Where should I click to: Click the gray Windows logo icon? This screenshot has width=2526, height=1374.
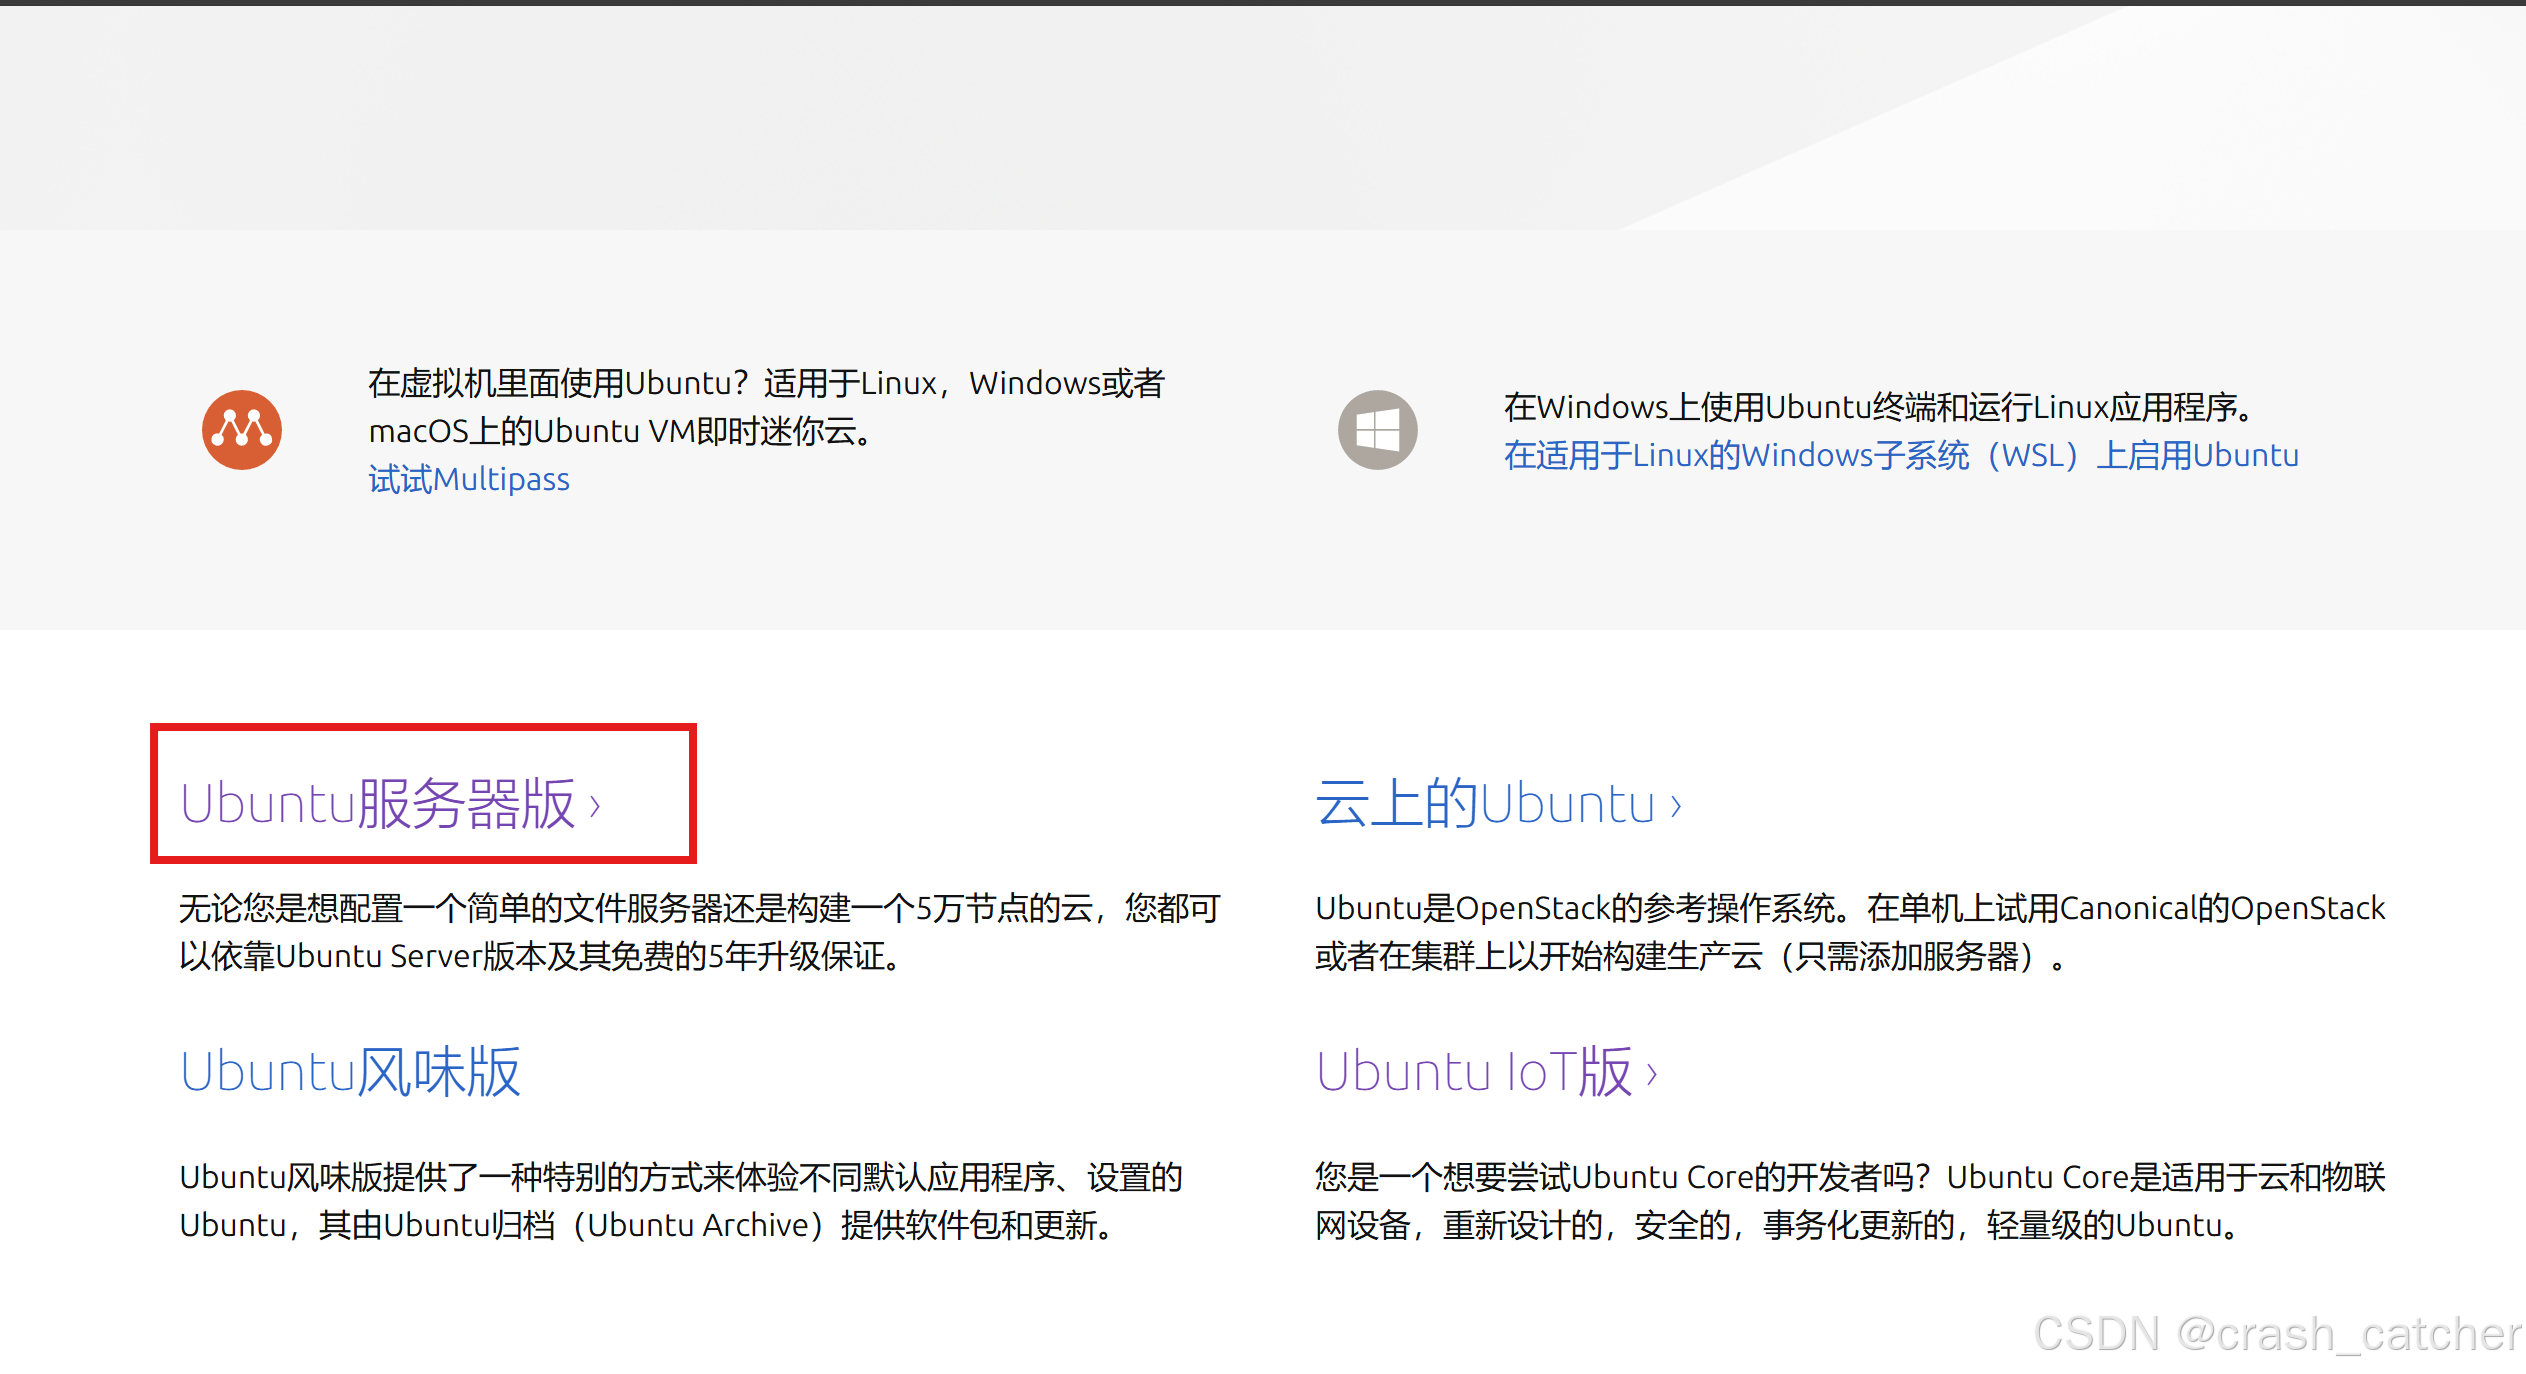tap(1378, 430)
